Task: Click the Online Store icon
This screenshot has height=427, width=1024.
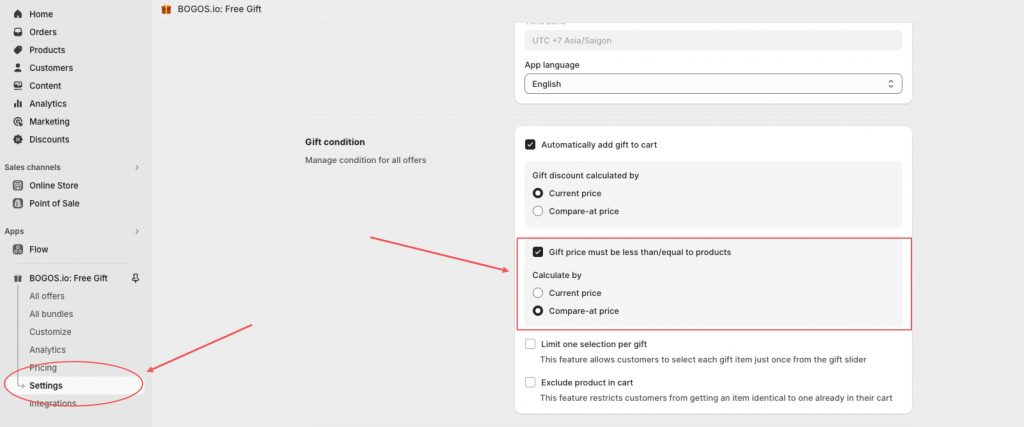Action: pyautogui.click(x=18, y=185)
